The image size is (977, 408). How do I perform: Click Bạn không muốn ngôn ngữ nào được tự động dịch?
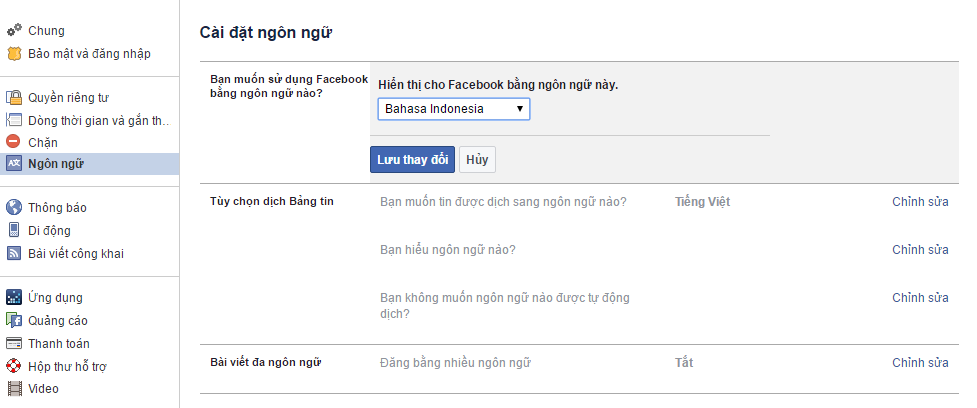[505, 305]
